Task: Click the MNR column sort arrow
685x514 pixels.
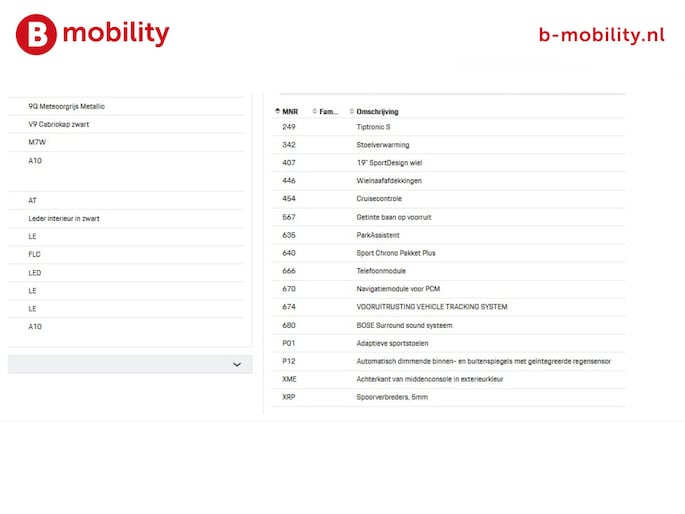Action: click(x=277, y=111)
